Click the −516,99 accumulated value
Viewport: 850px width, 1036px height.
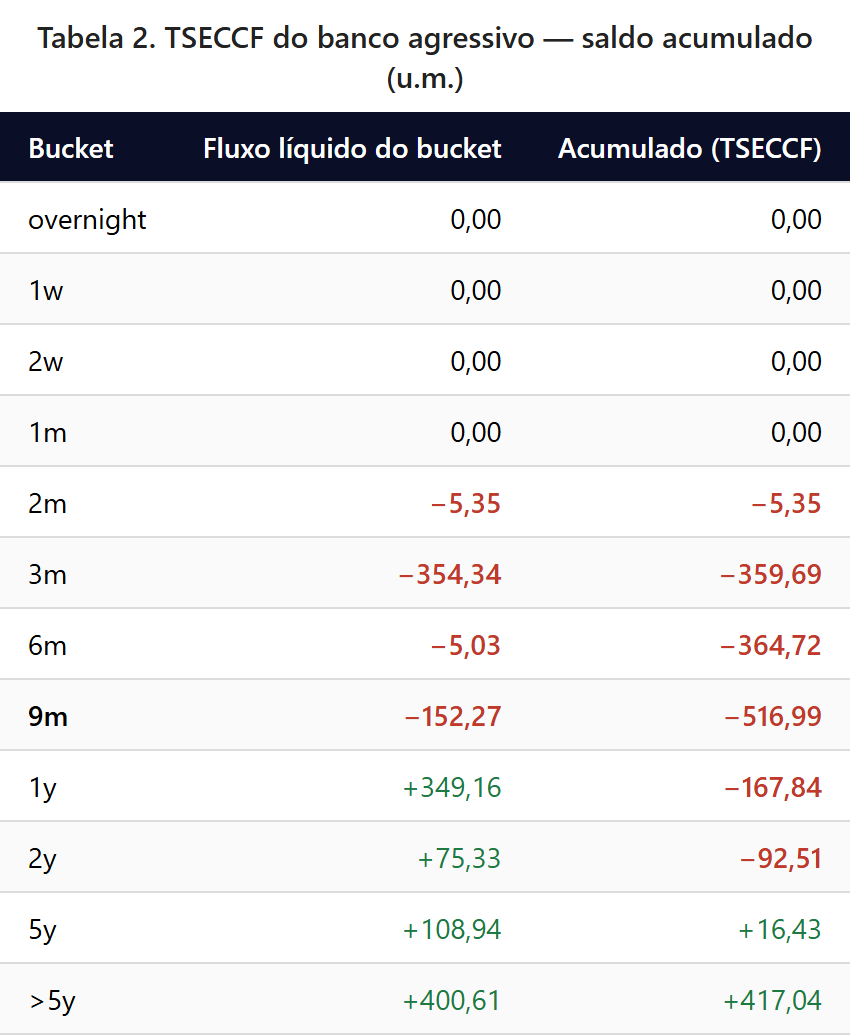point(770,717)
